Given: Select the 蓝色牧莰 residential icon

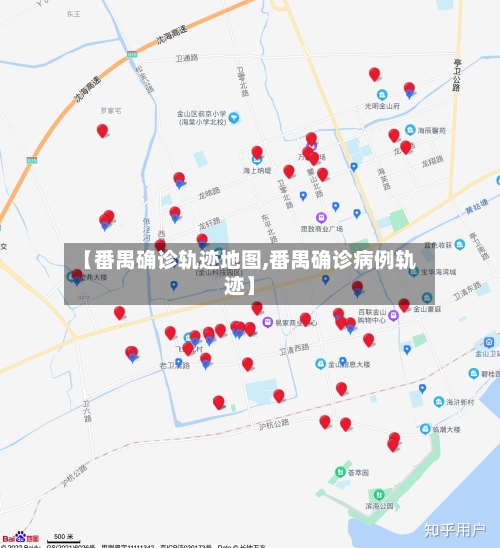Looking at the screenshot, I should tap(459, 245).
